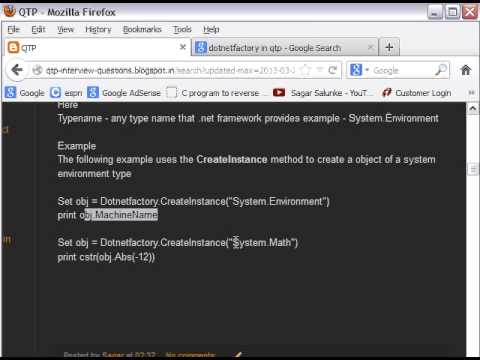The width and height of the screenshot is (480, 360).
Task: Click the Google favicon on search tab
Action: [201, 48]
